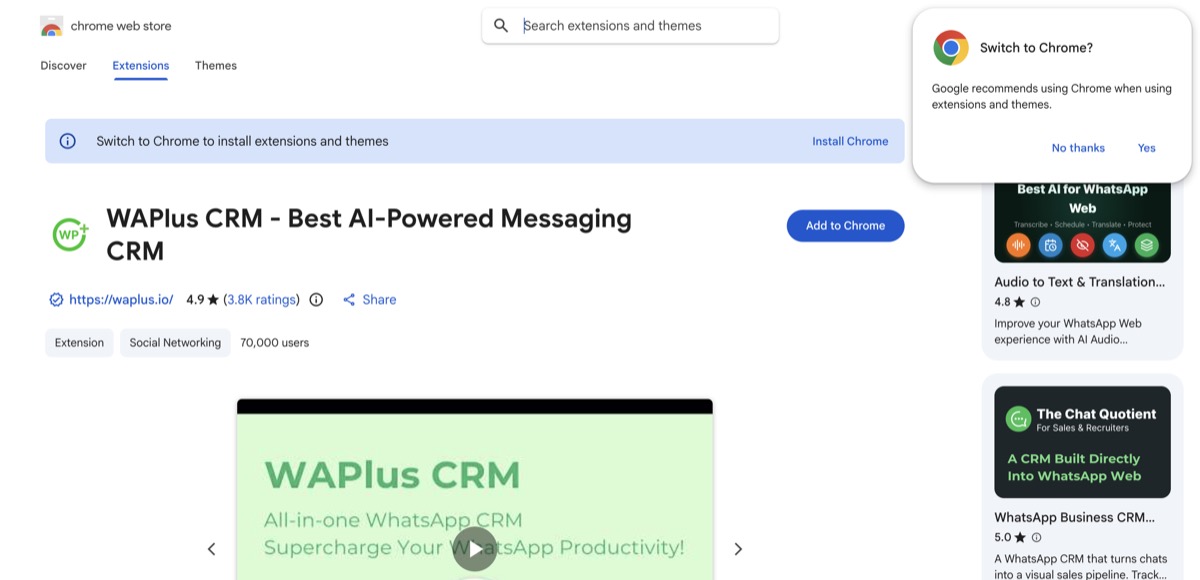Viewport: 1200px width, 580px height.
Task: Open the Extensions tab
Action: point(141,66)
